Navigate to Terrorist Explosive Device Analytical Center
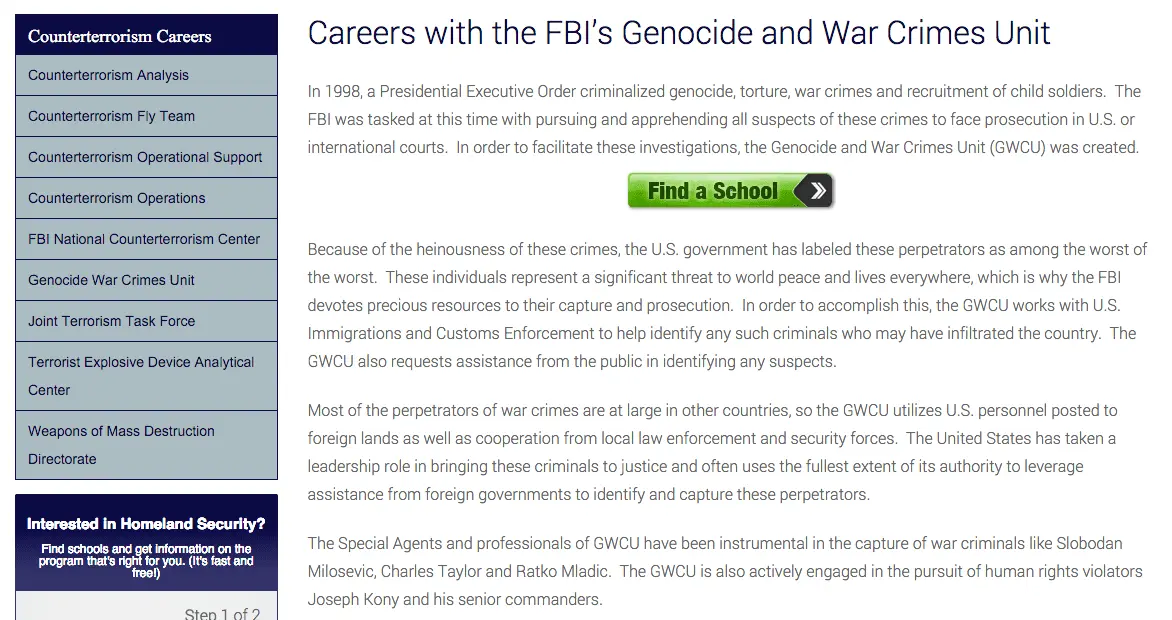Screen dimensions: 1172x620 coord(141,375)
